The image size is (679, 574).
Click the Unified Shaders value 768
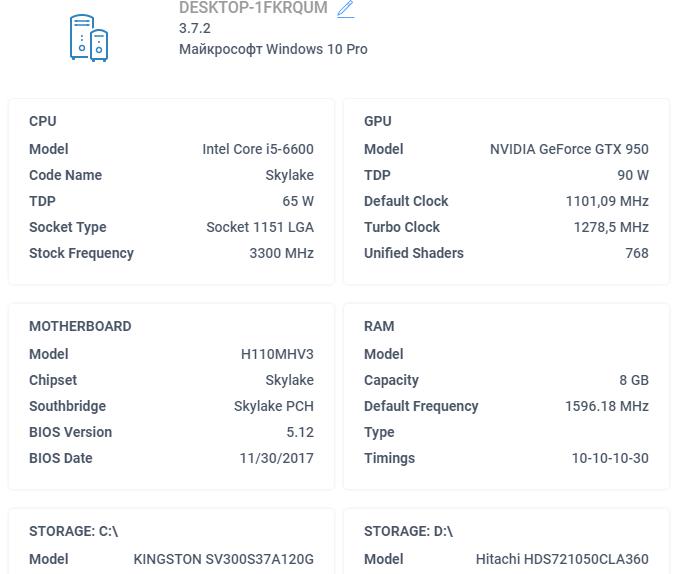click(637, 253)
